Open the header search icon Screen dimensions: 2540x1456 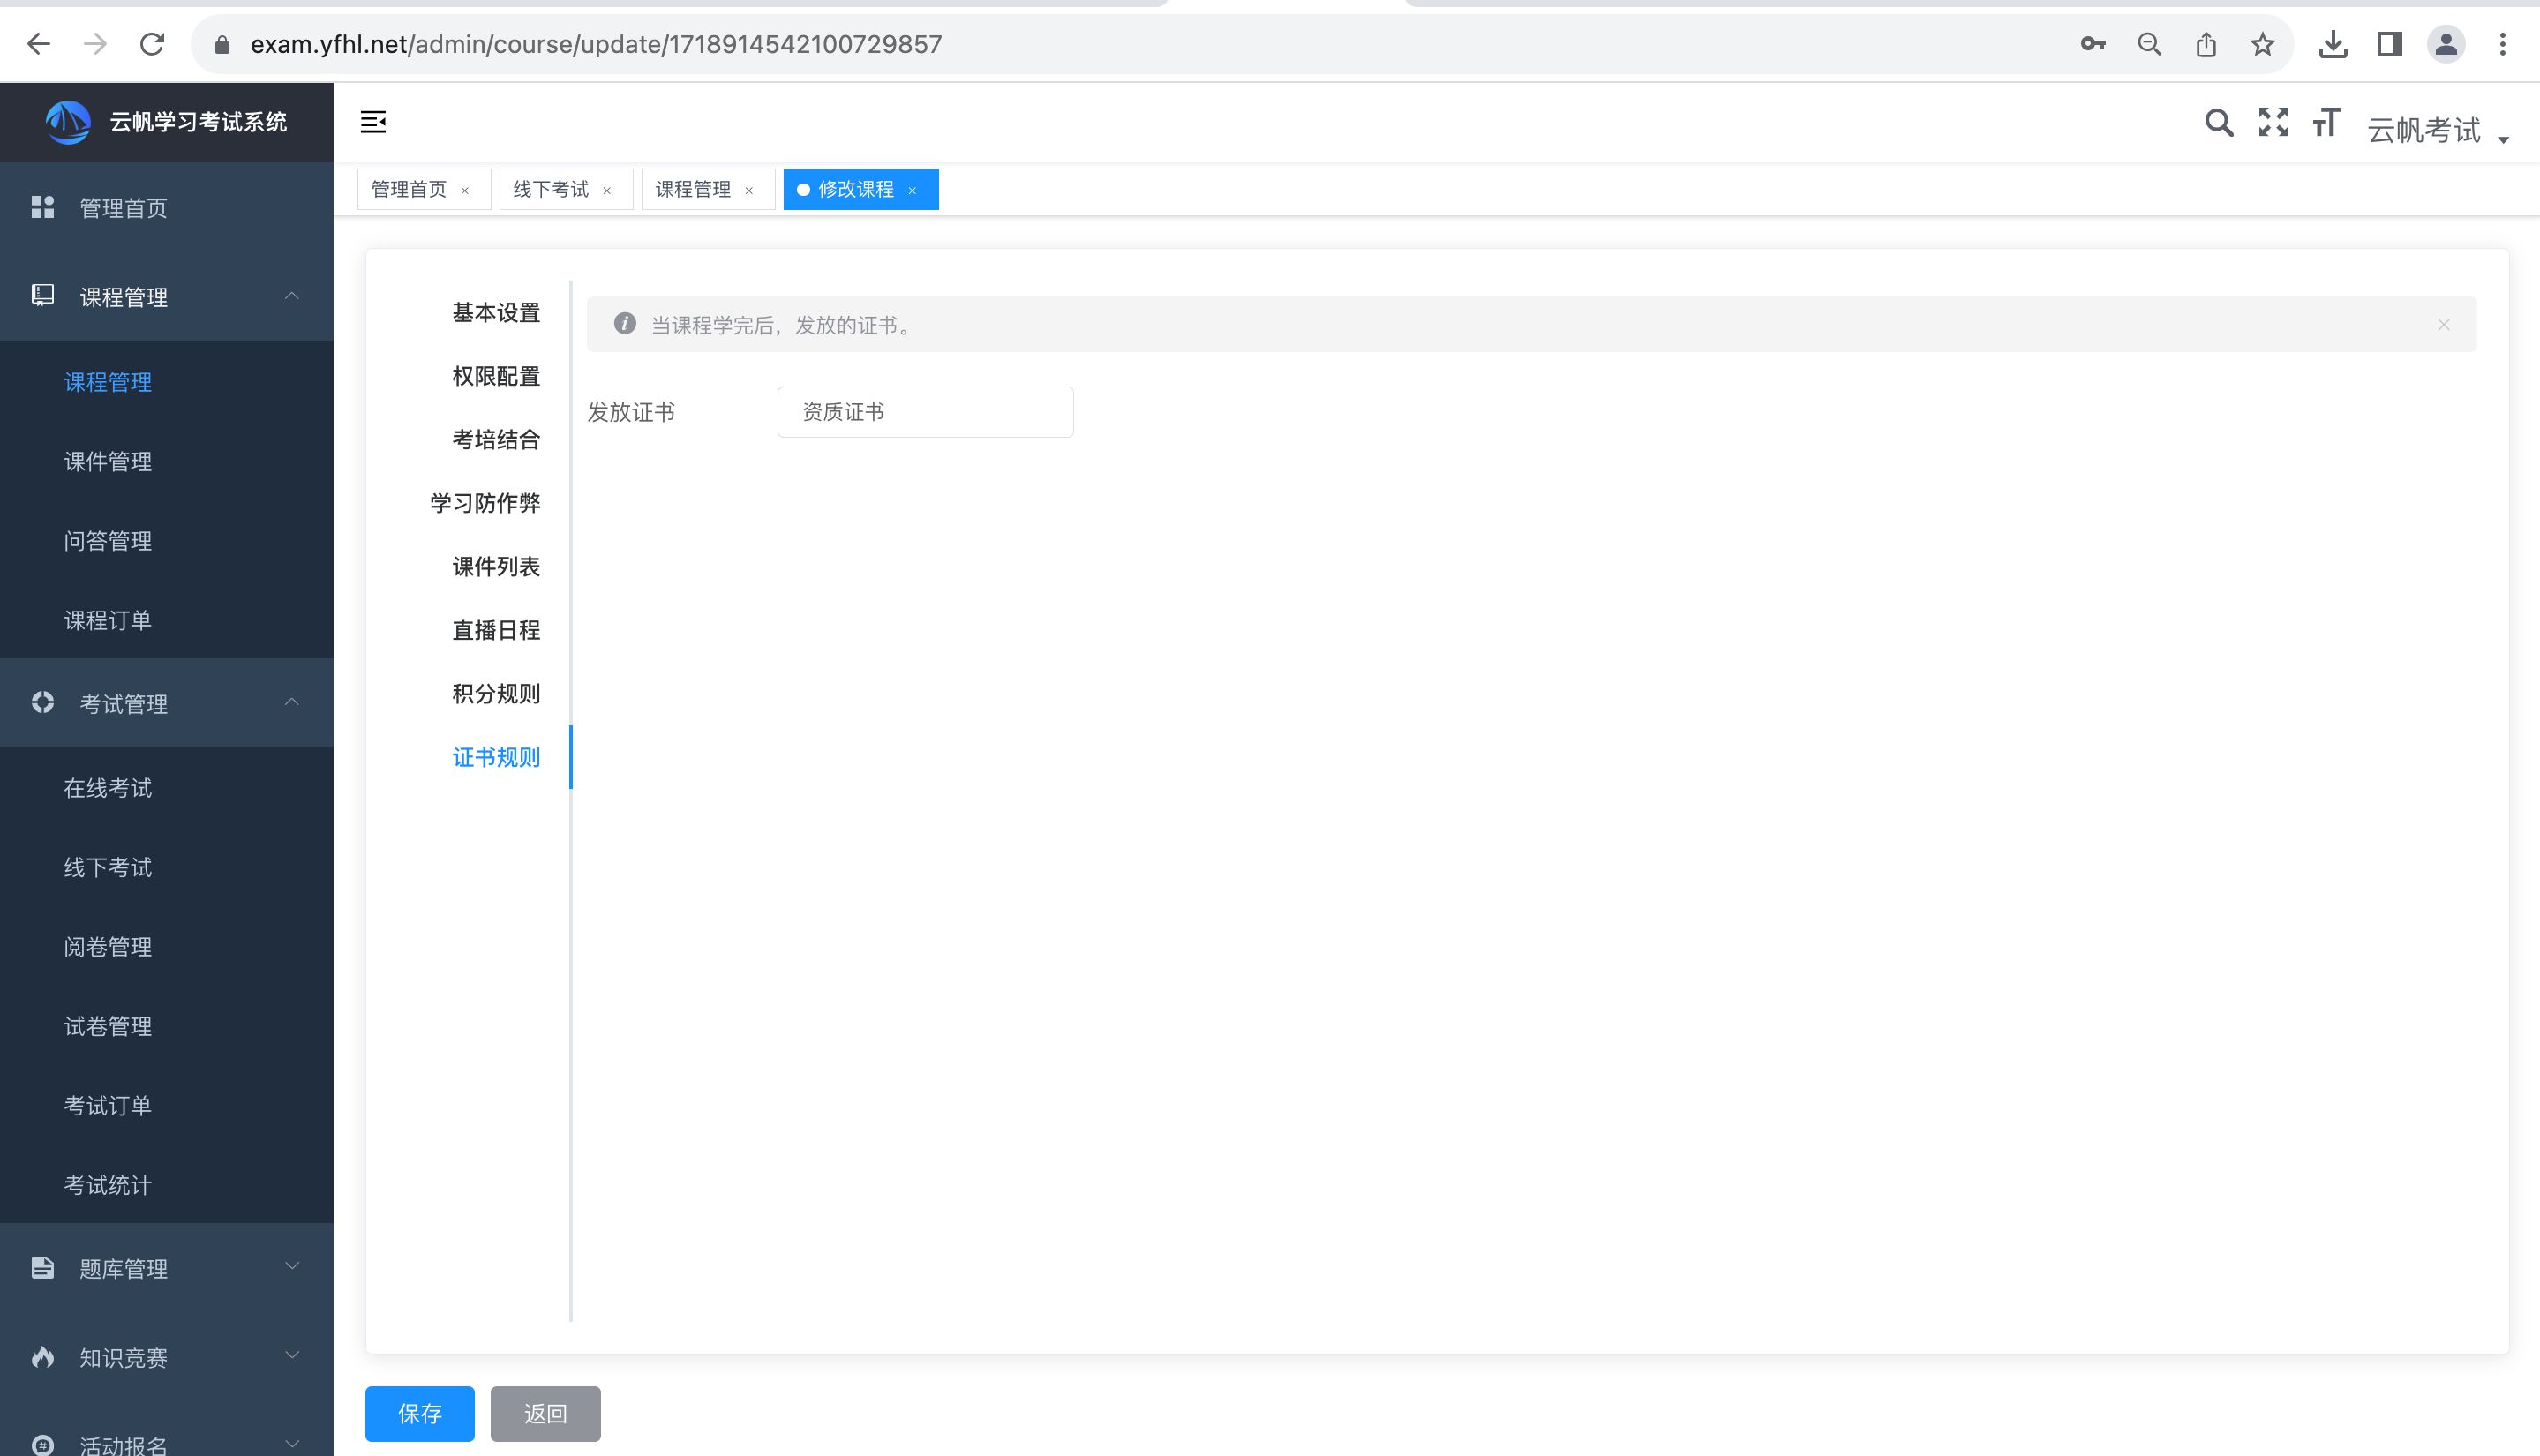pos(2219,123)
